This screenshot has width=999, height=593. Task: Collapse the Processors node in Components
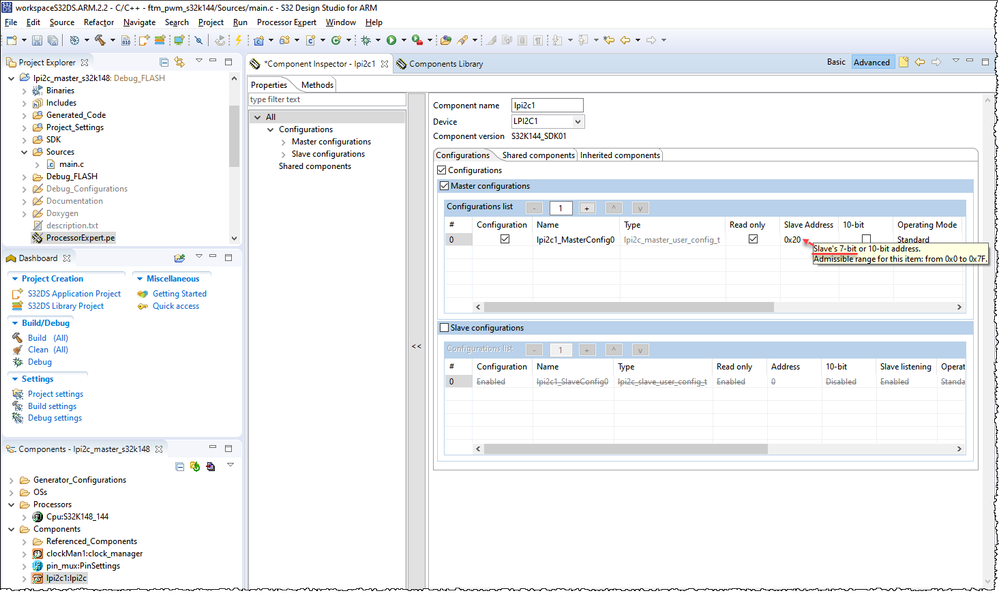pyautogui.click(x=11, y=504)
